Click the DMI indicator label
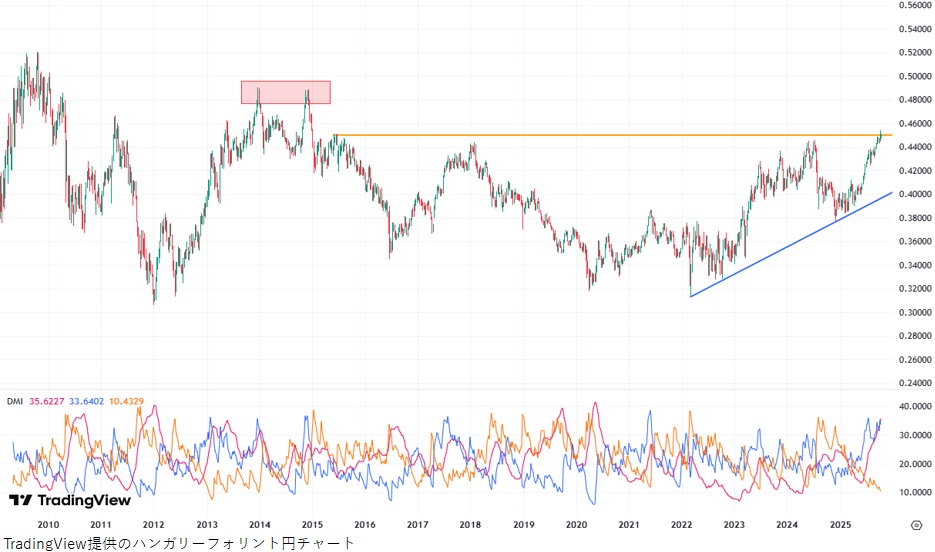 (15, 401)
